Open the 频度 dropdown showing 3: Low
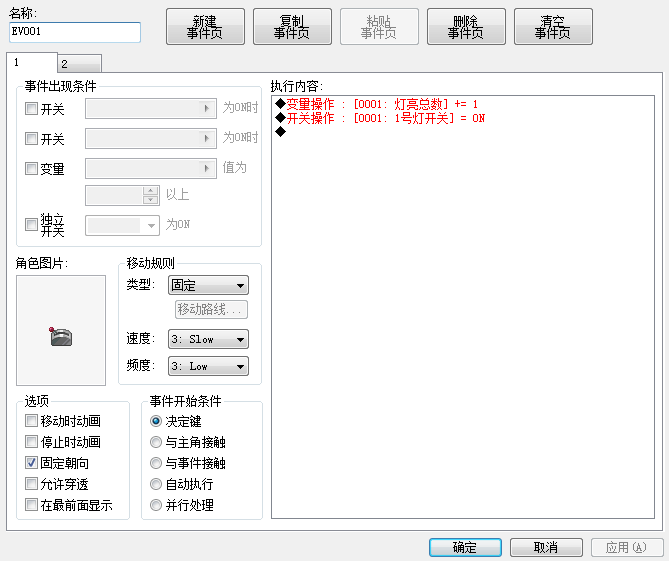 pyautogui.click(x=208, y=366)
